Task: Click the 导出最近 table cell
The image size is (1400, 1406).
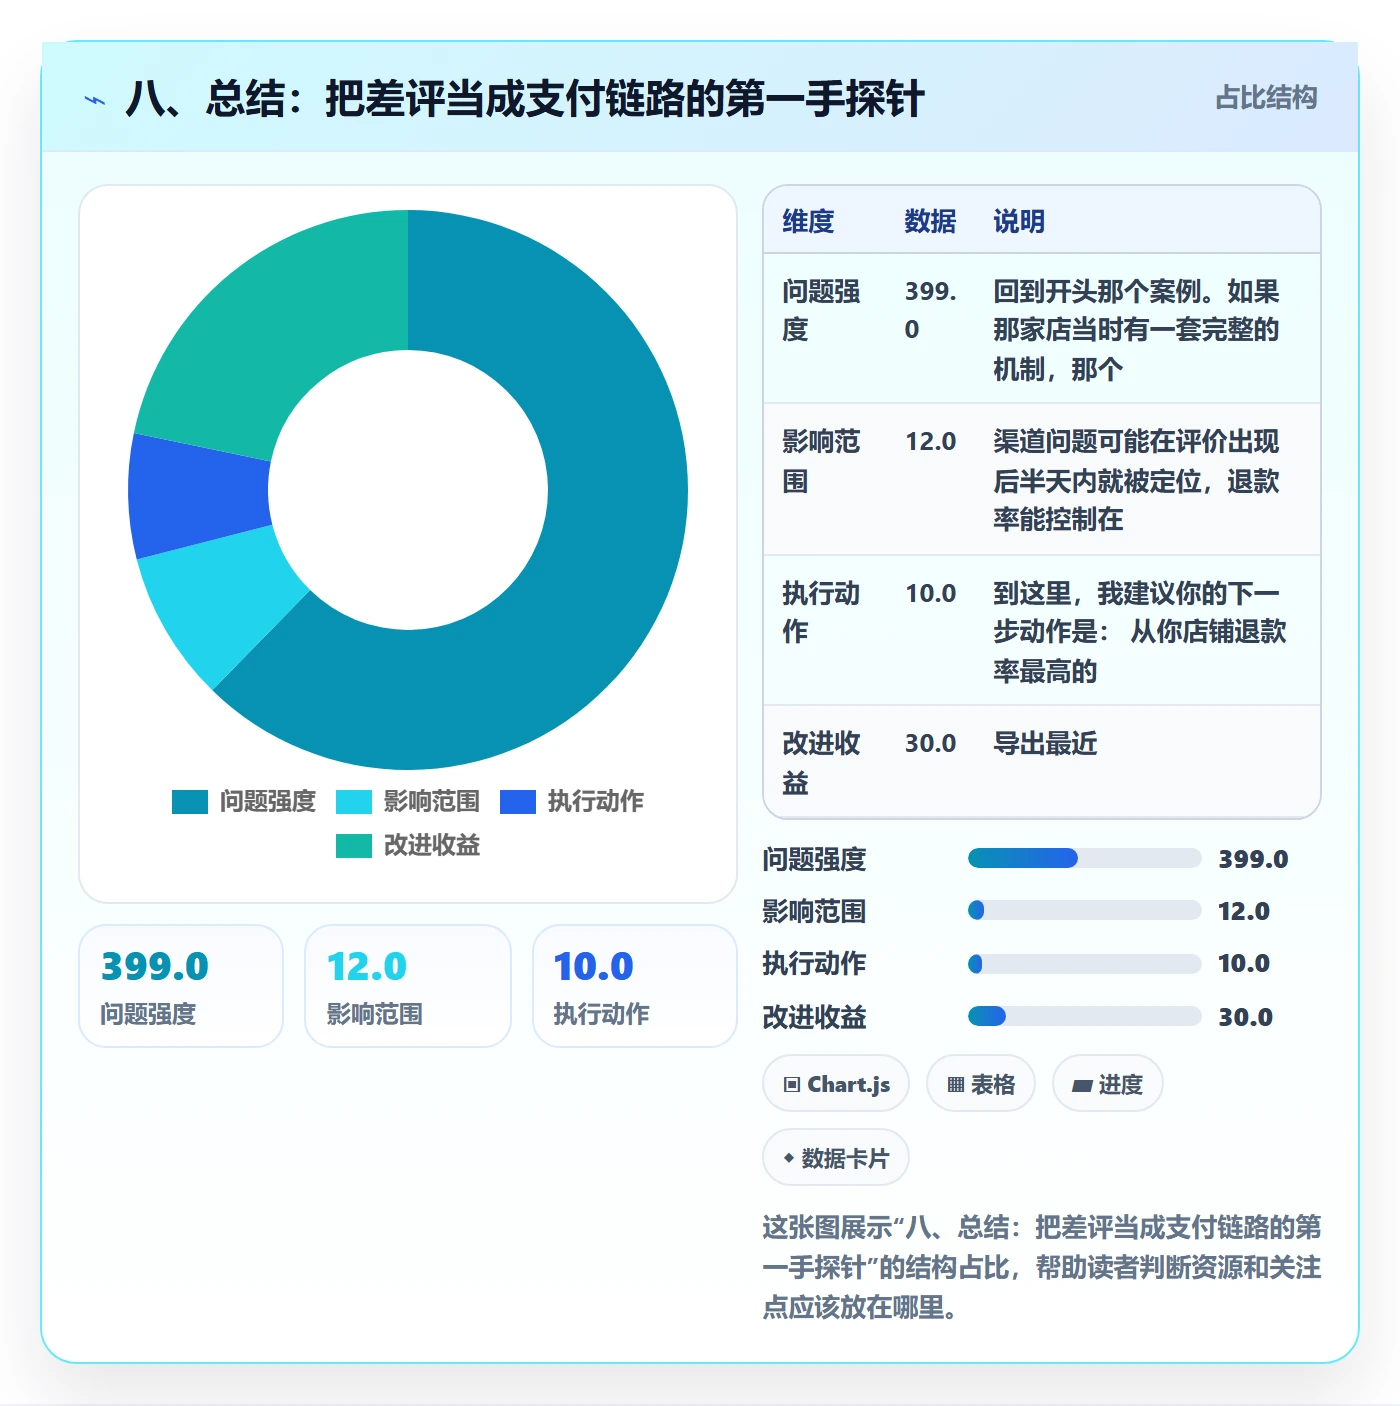Action: tap(1045, 743)
